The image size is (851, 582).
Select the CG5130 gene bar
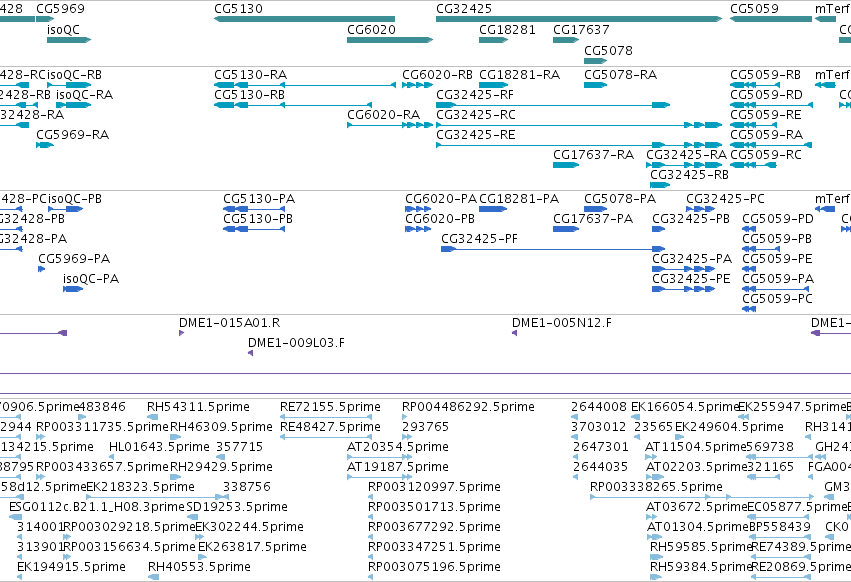click(x=304, y=19)
